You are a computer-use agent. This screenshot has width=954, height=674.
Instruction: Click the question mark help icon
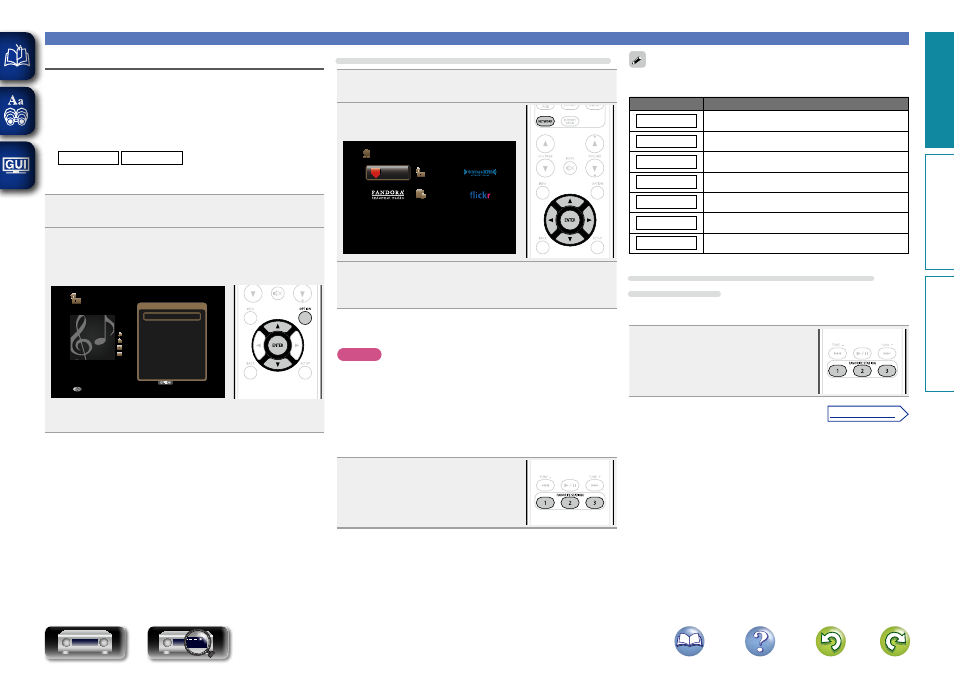(760, 641)
